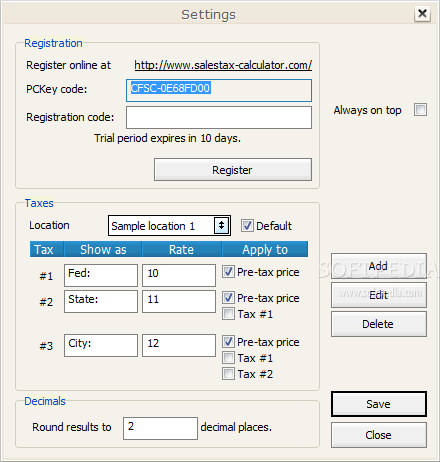Screen dimensions: 440x462
Task: Save the settings
Action: click(379, 404)
